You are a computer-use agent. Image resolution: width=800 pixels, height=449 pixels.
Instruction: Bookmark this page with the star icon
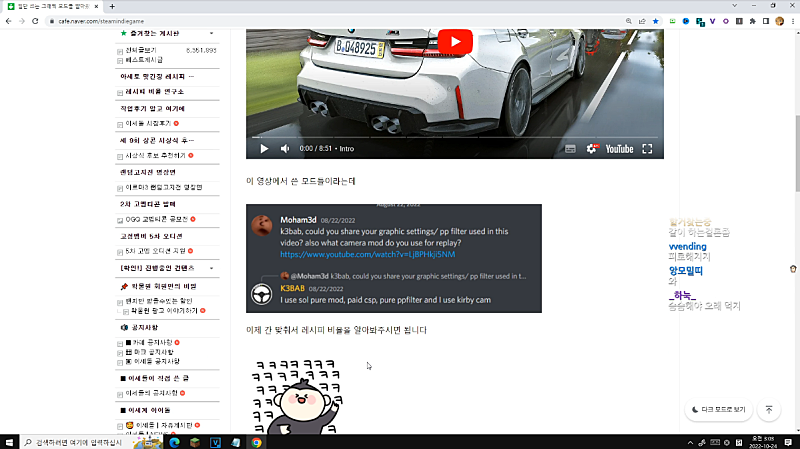coord(655,20)
